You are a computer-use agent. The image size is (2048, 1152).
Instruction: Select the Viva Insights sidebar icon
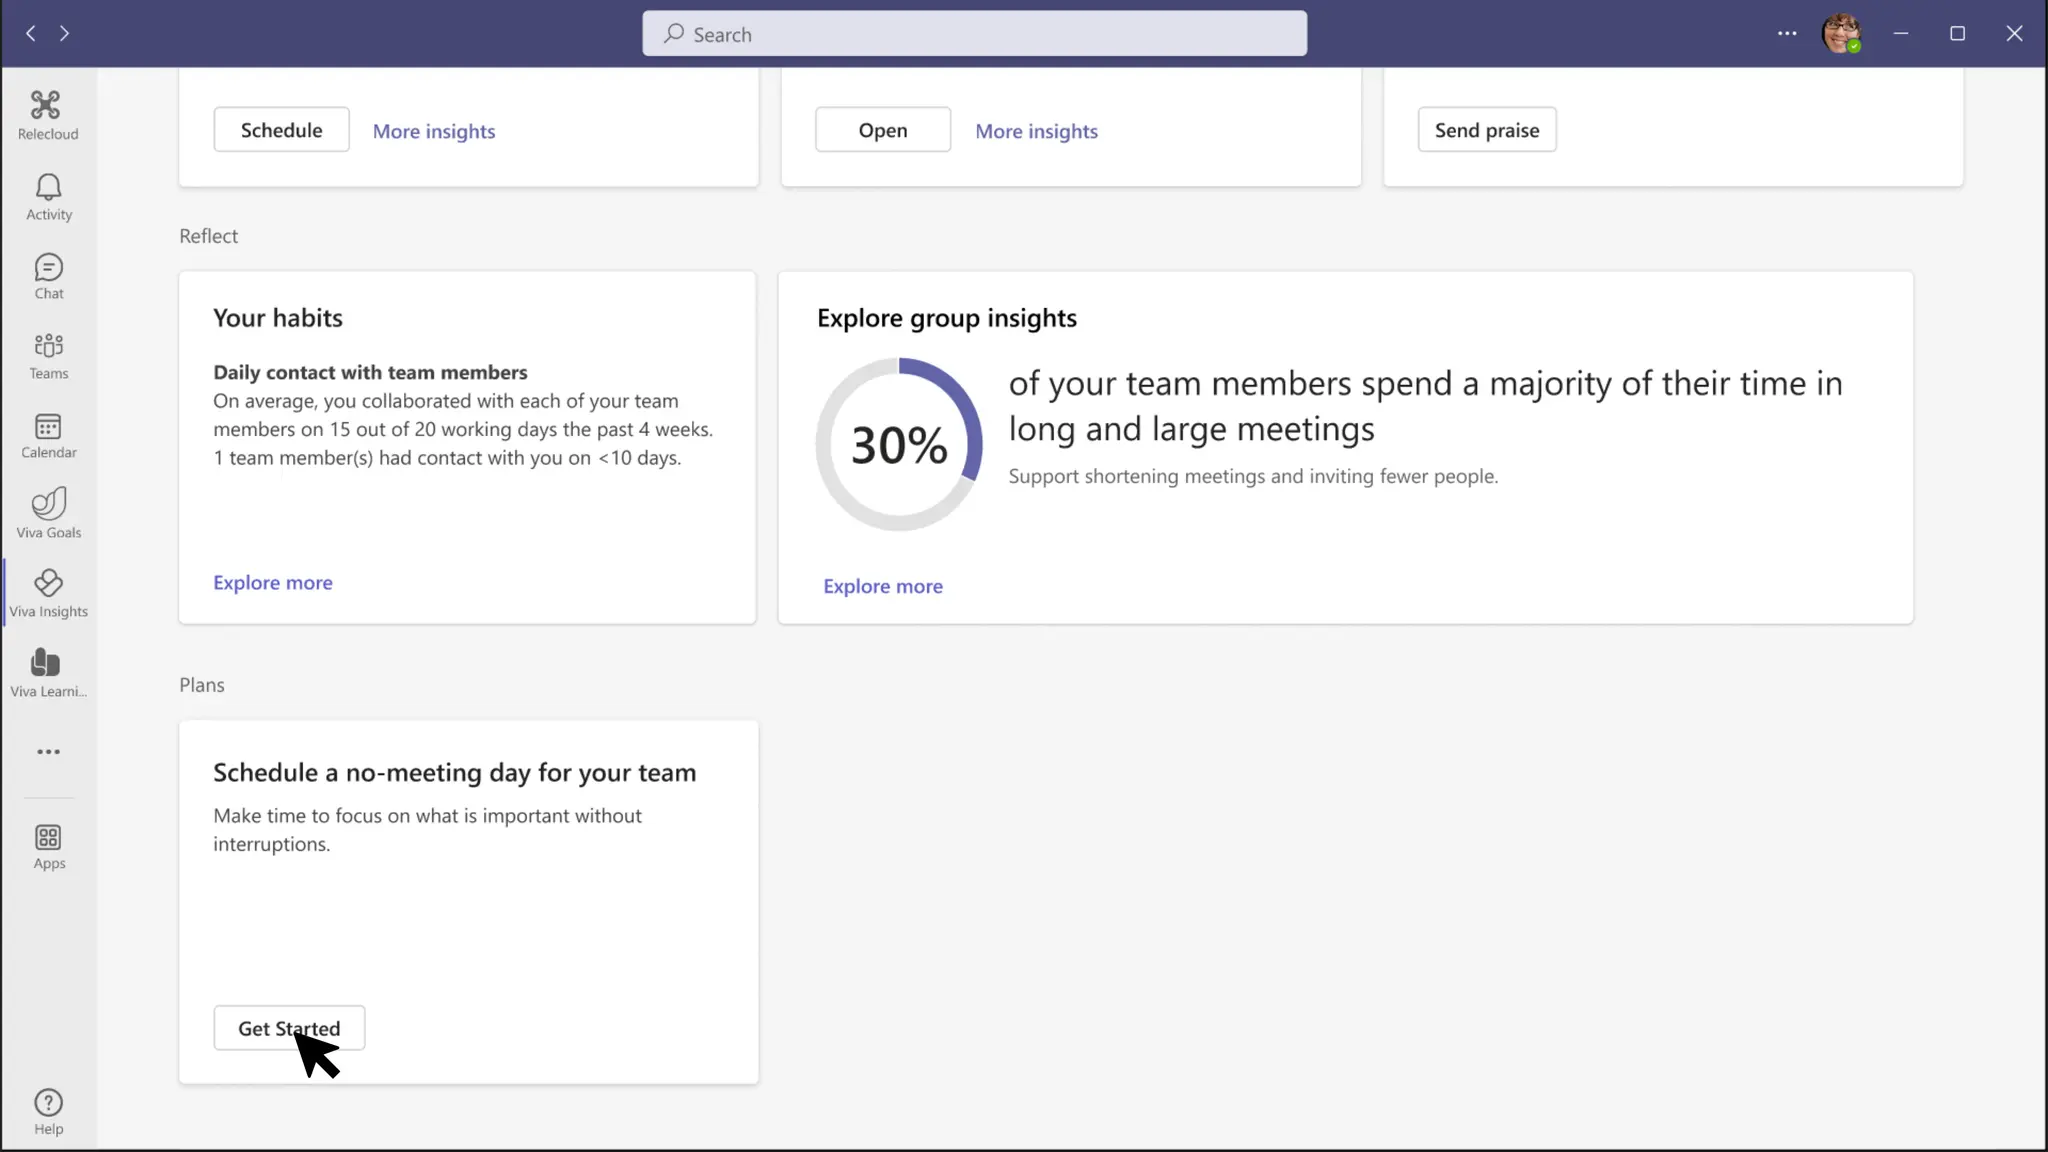coord(48,593)
